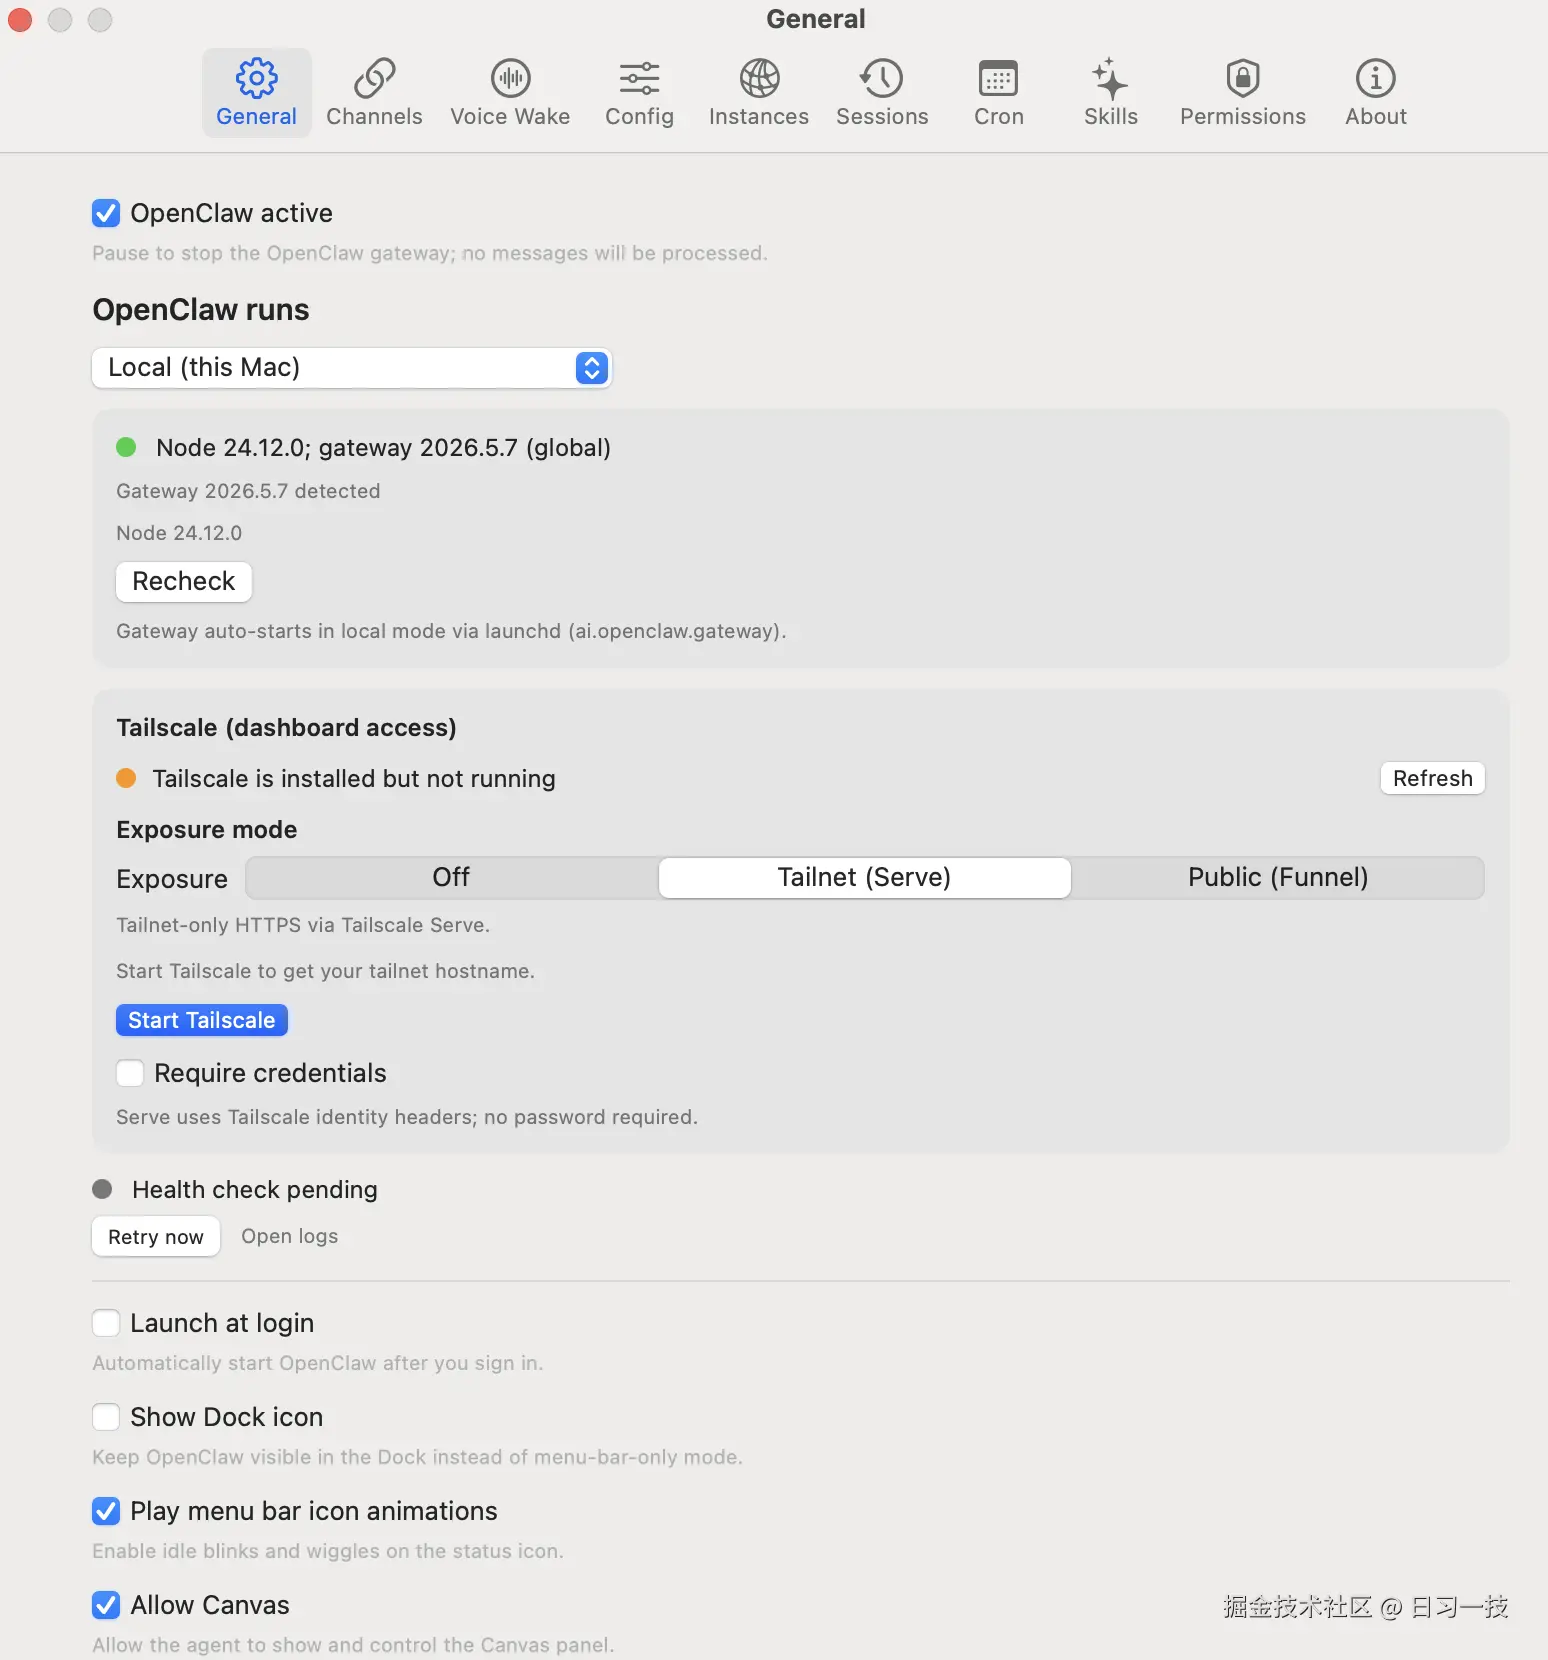Click the "Automatically start OpenClaw after you sign in" hint

[318, 1363]
